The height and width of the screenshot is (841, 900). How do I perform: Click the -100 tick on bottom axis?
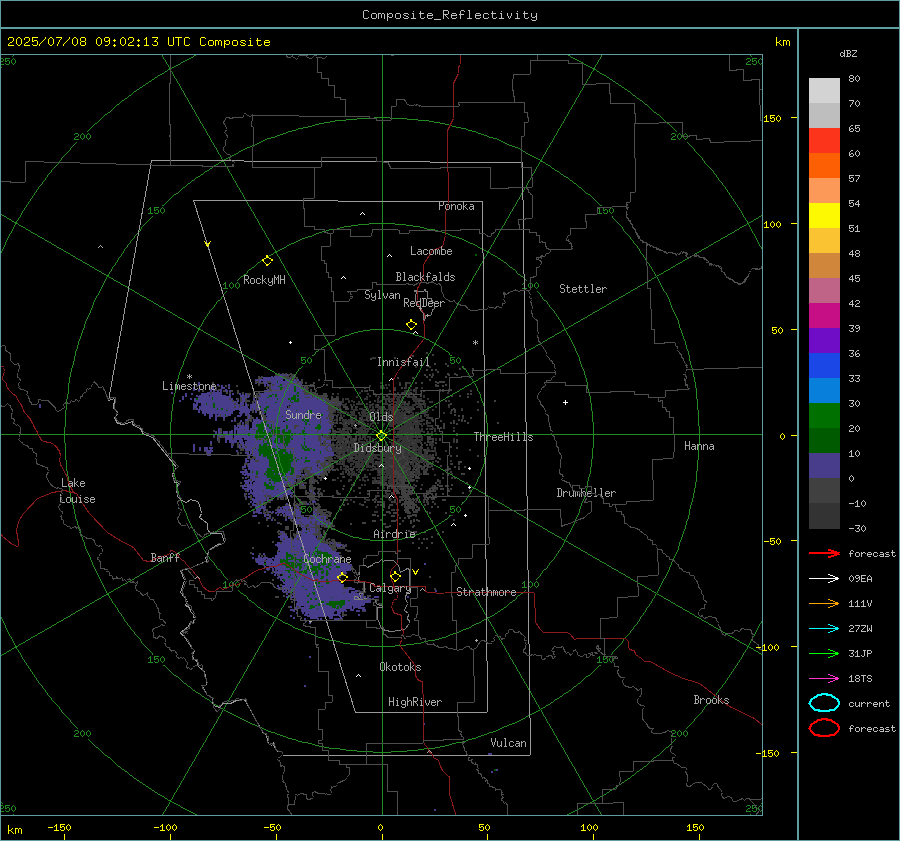165,827
